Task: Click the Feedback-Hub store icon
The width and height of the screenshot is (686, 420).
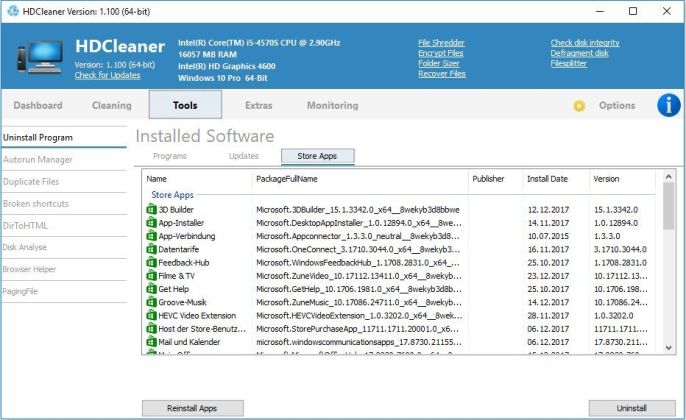Action: click(151, 262)
